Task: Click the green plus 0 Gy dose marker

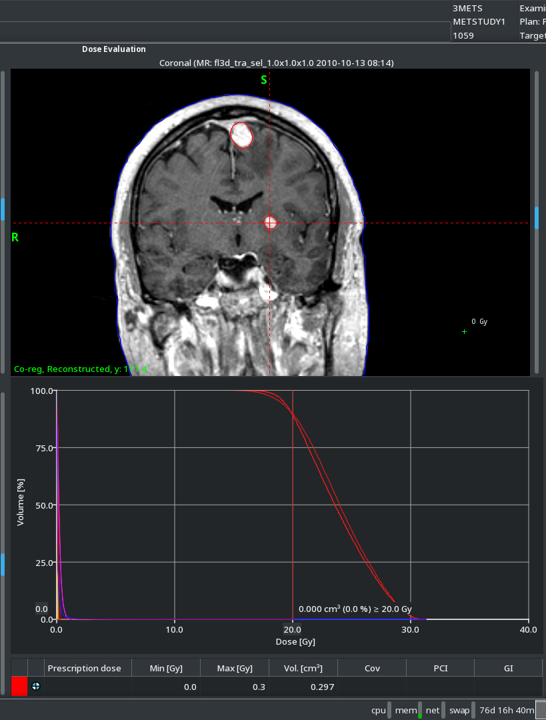Action: 465,331
